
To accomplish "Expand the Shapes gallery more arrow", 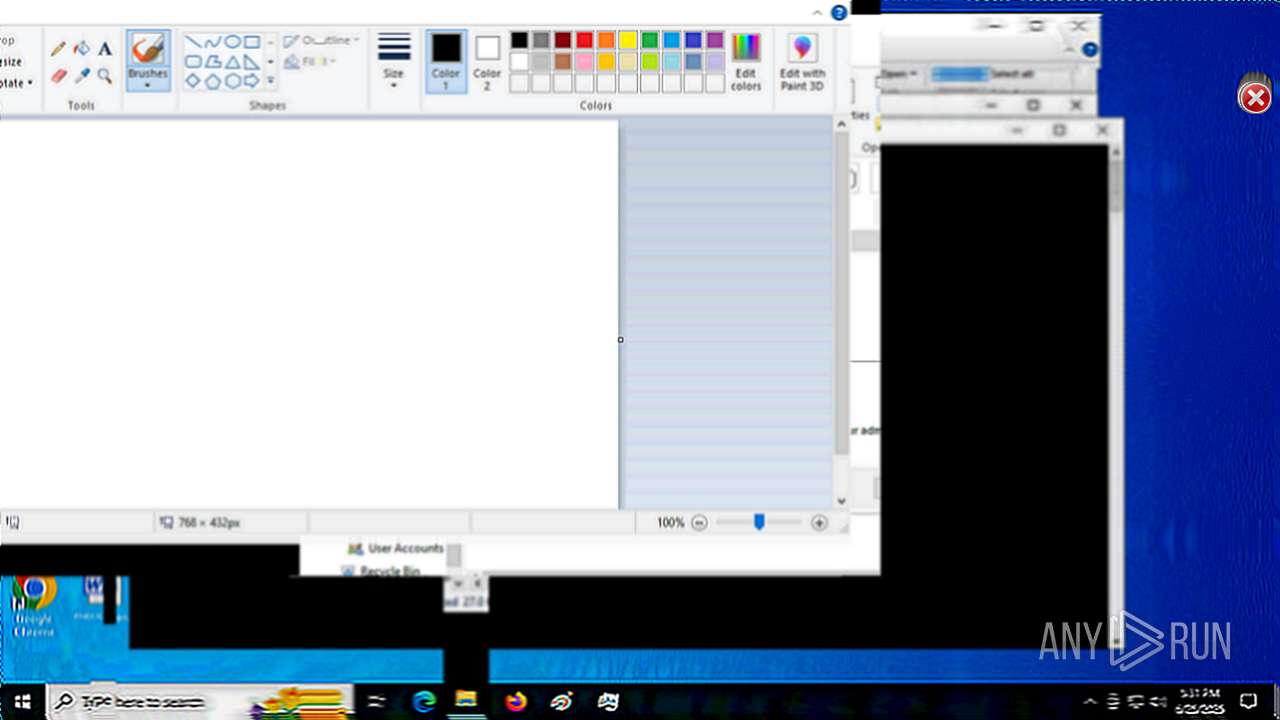I will (x=270, y=81).
